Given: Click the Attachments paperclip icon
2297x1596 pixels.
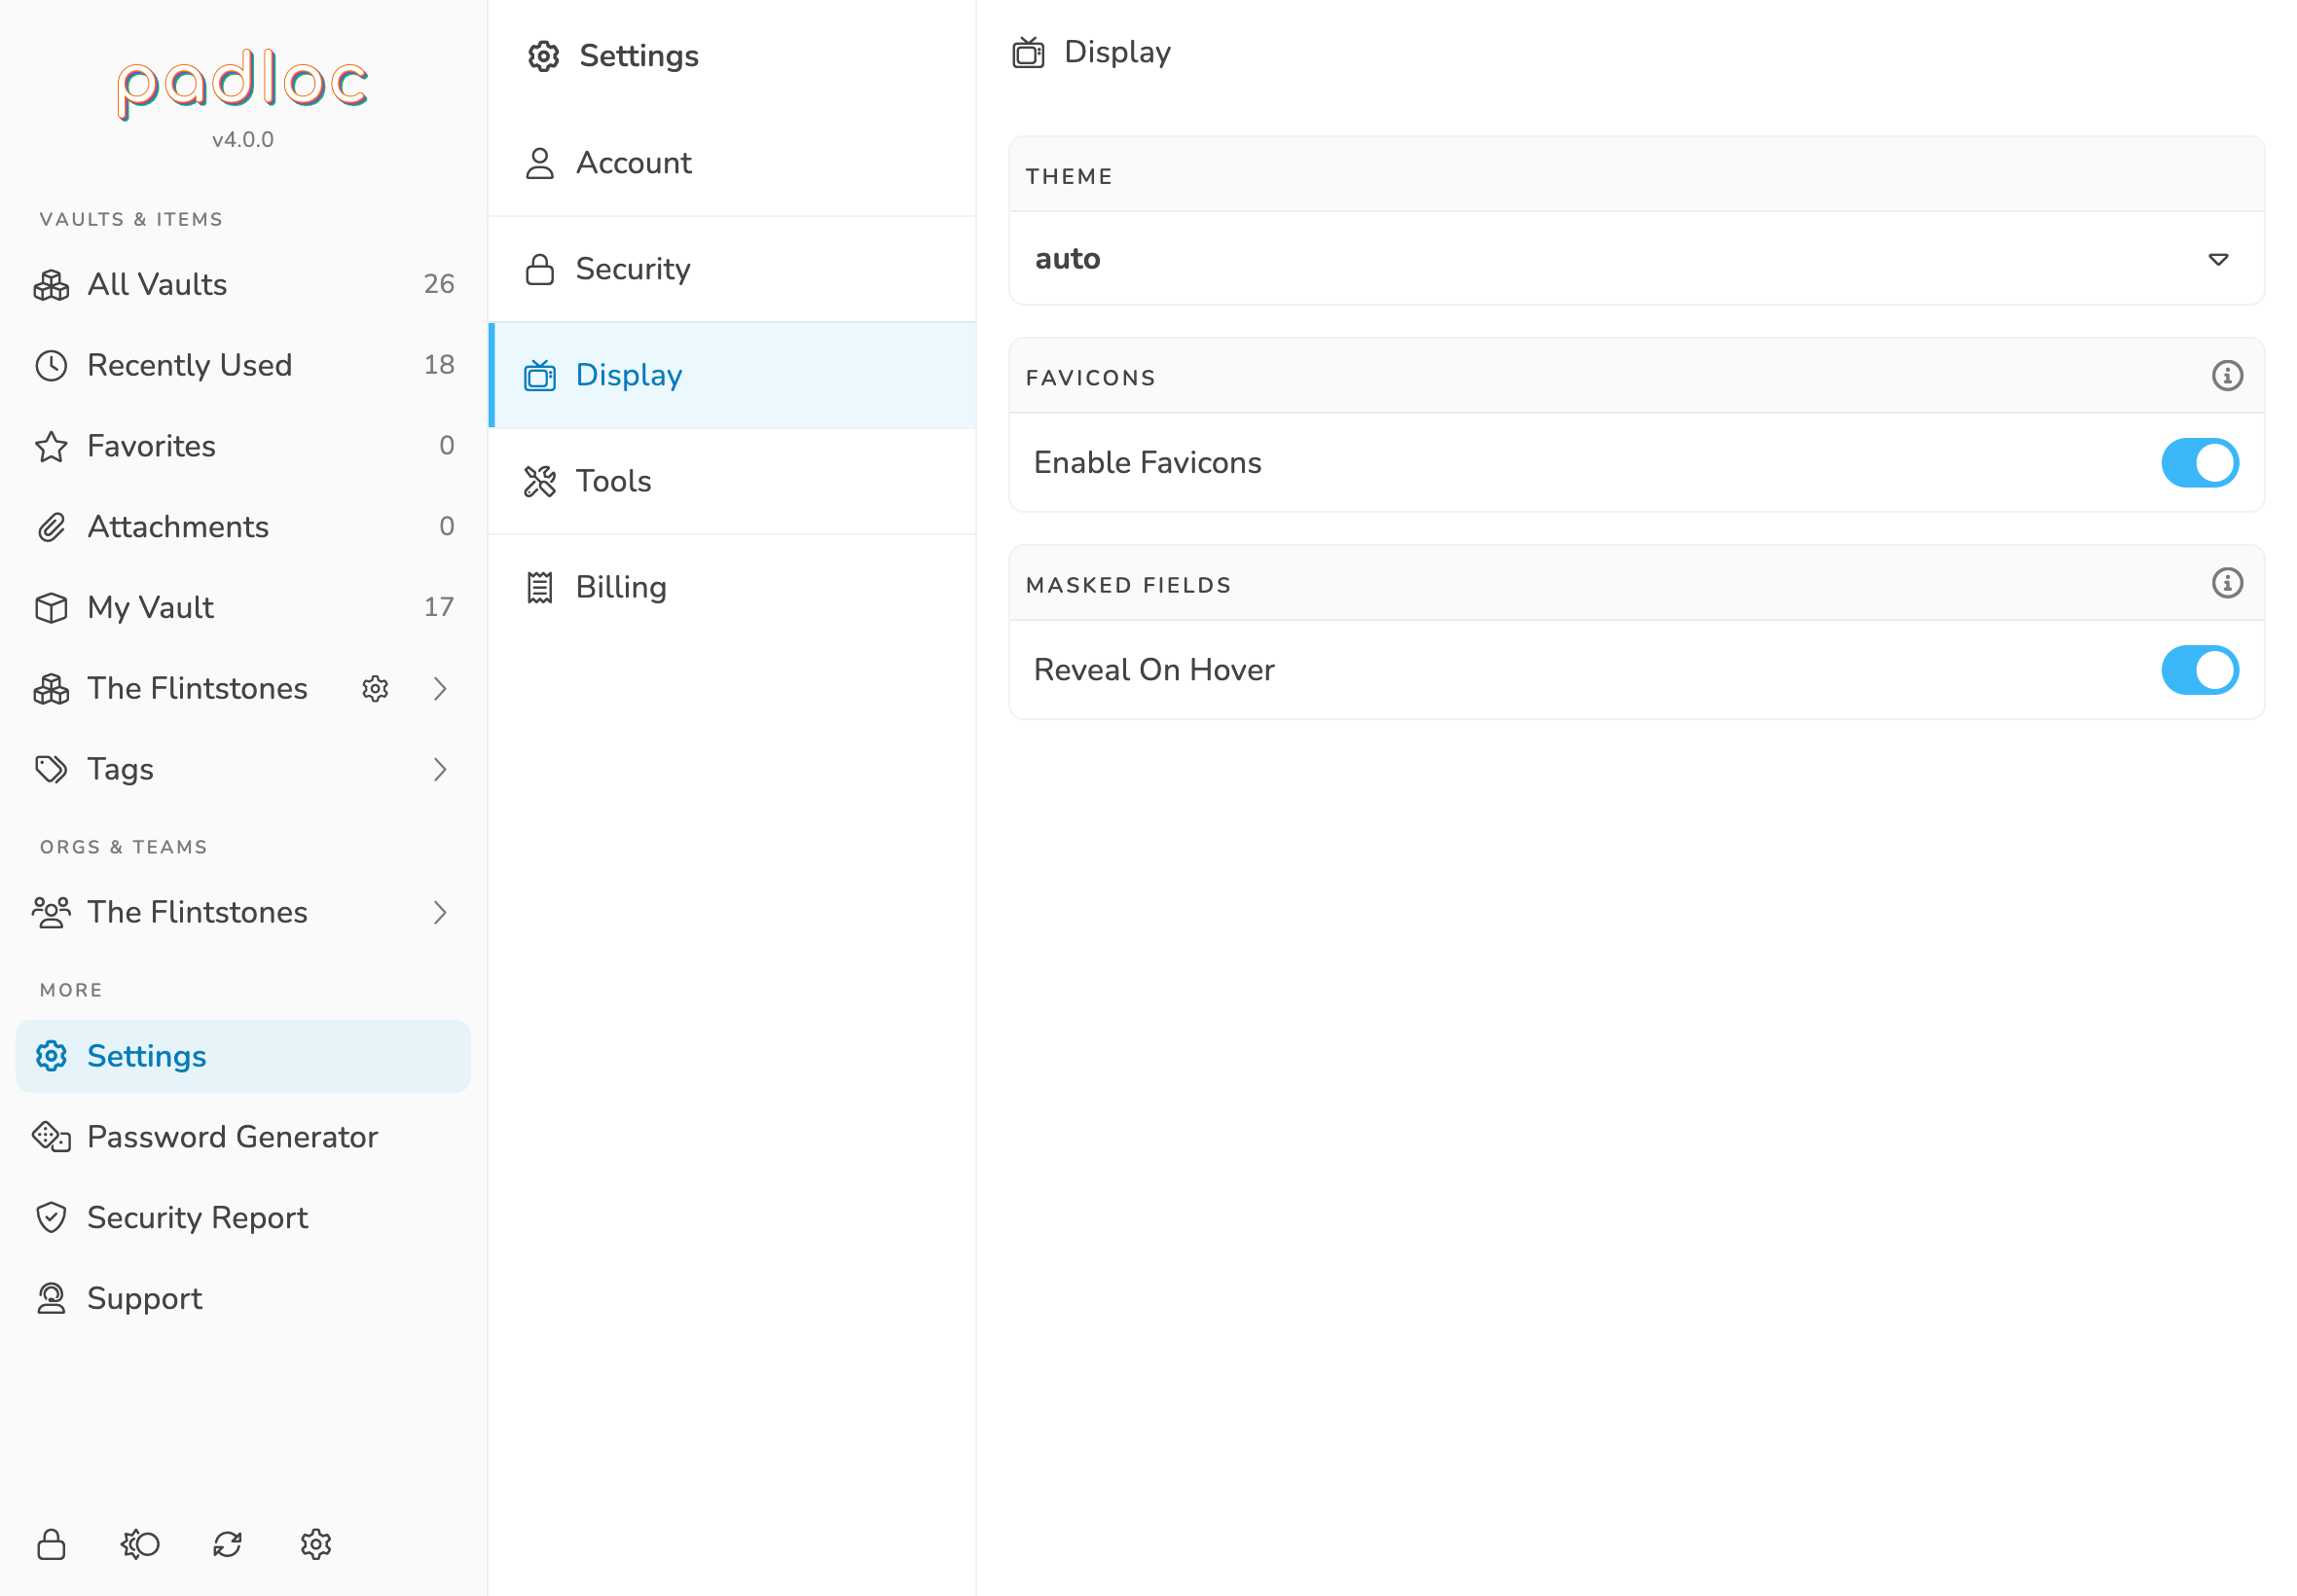Looking at the screenshot, I should click(x=51, y=527).
